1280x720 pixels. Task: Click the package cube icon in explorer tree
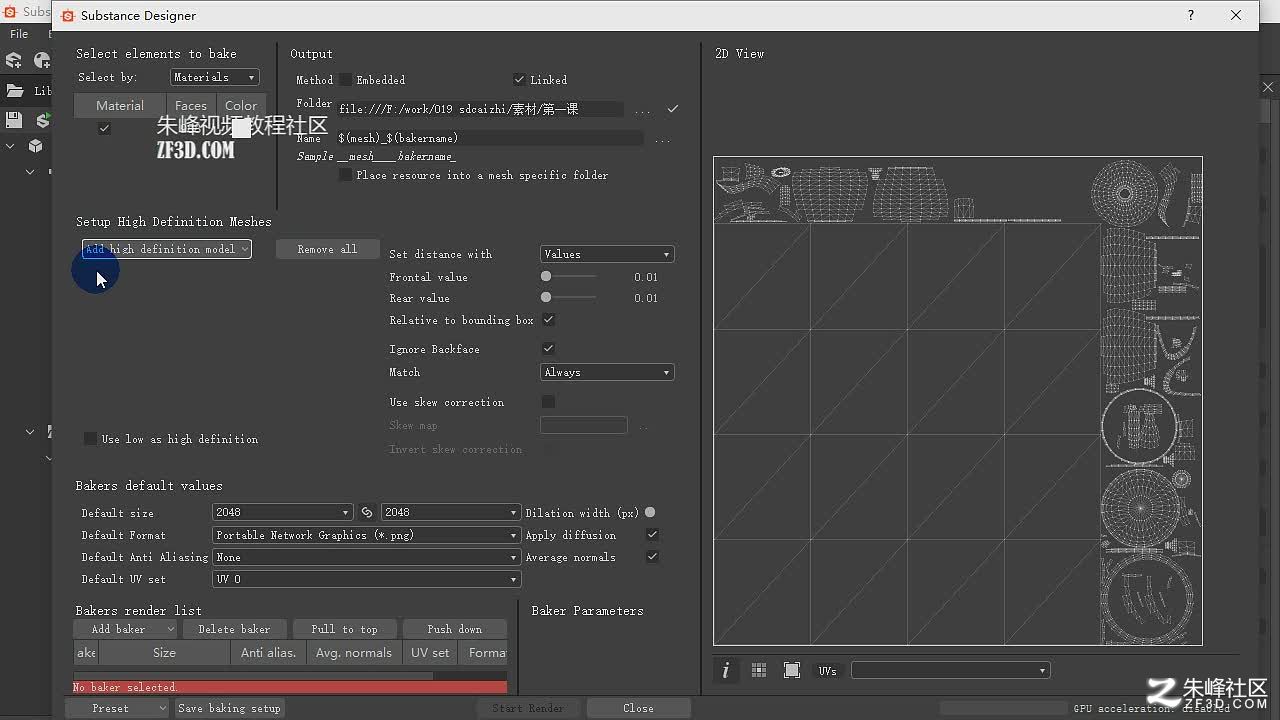pyautogui.click(x=36, y=146)
